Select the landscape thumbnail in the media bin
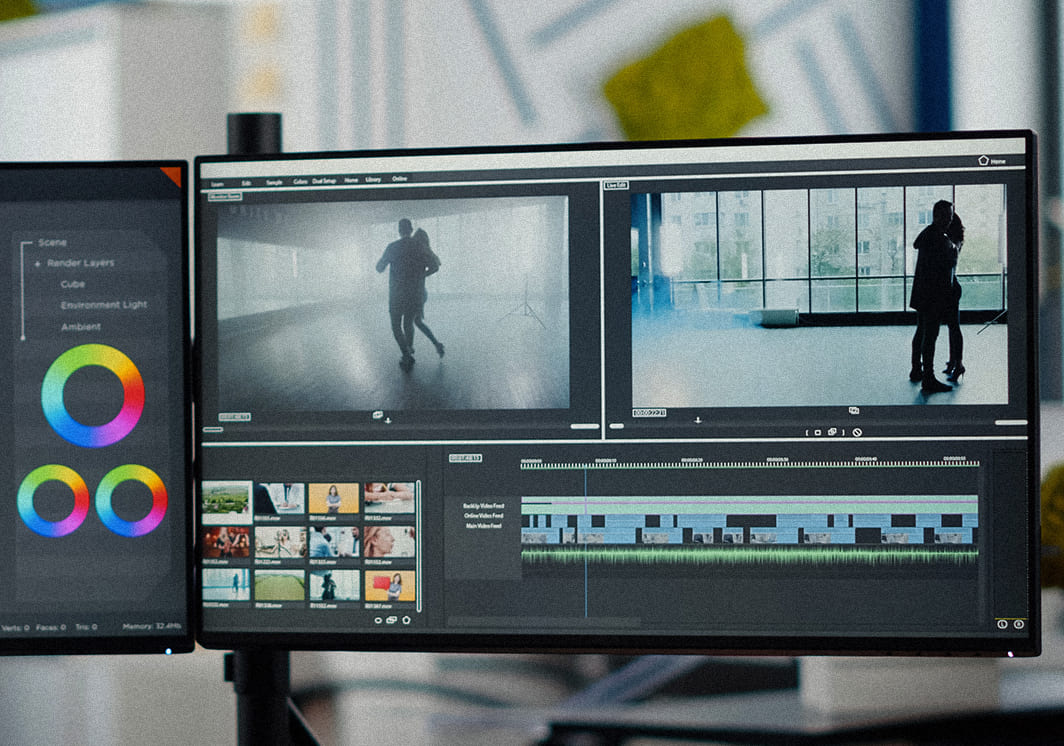Image resolution: width=1064 pixels, height=746 pixels. coord(226,497)
